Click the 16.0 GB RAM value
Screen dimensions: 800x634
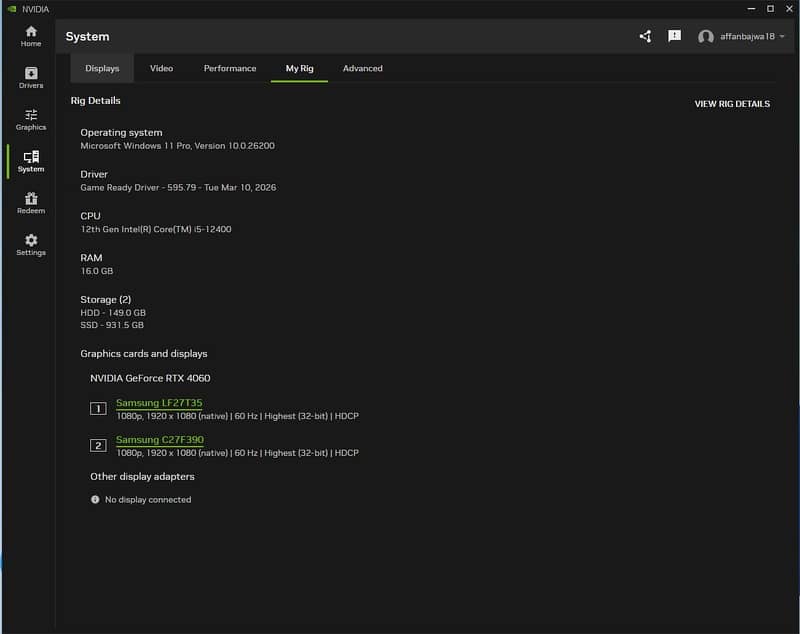(x=96, y=271)
